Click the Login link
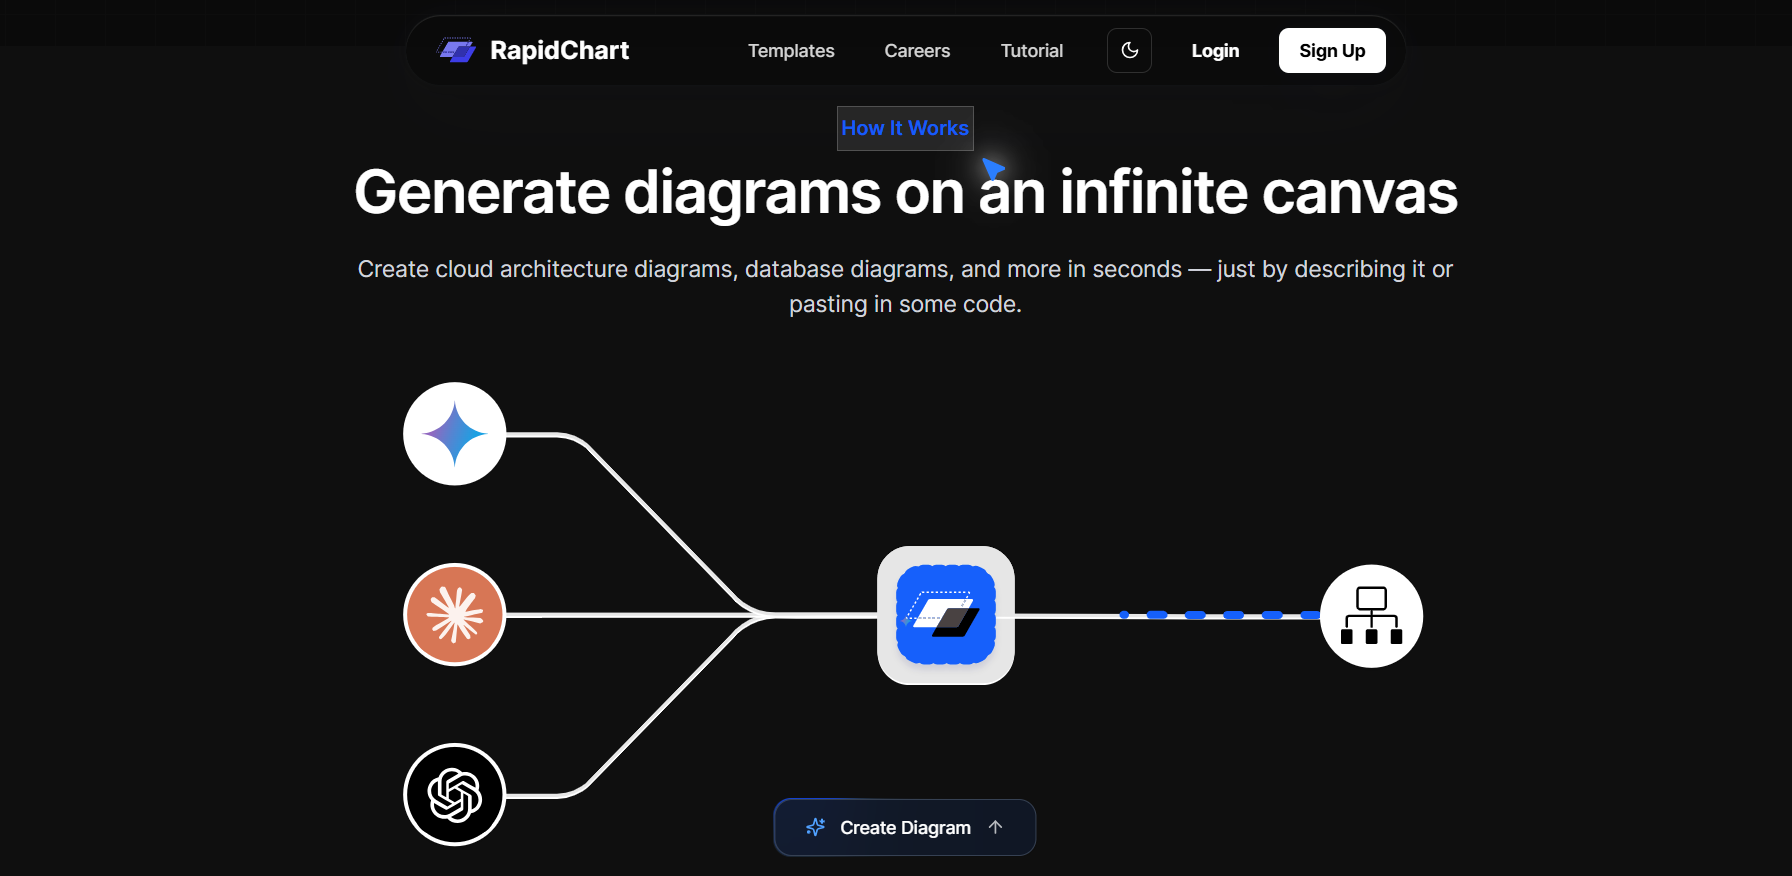This screenshot has width=1792, height=876. [1215, 51]
